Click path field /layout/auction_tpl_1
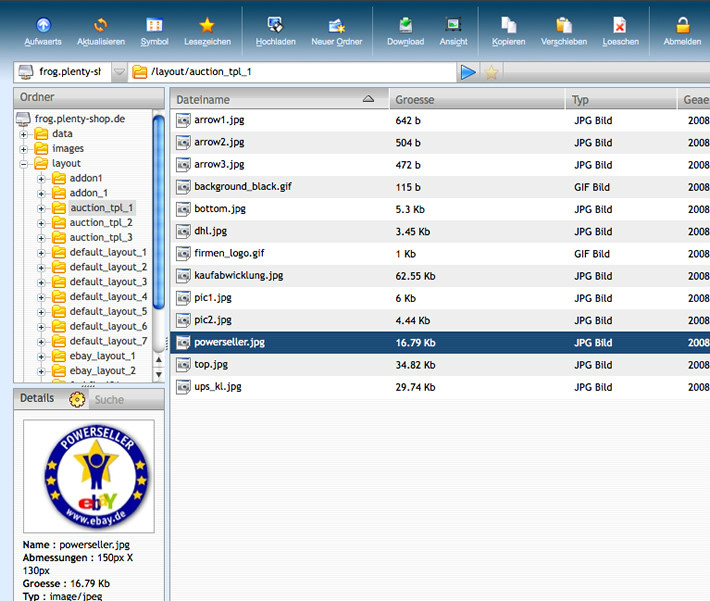Image resolution: width=710 pixels, height=601 pixels. [292, 72]
